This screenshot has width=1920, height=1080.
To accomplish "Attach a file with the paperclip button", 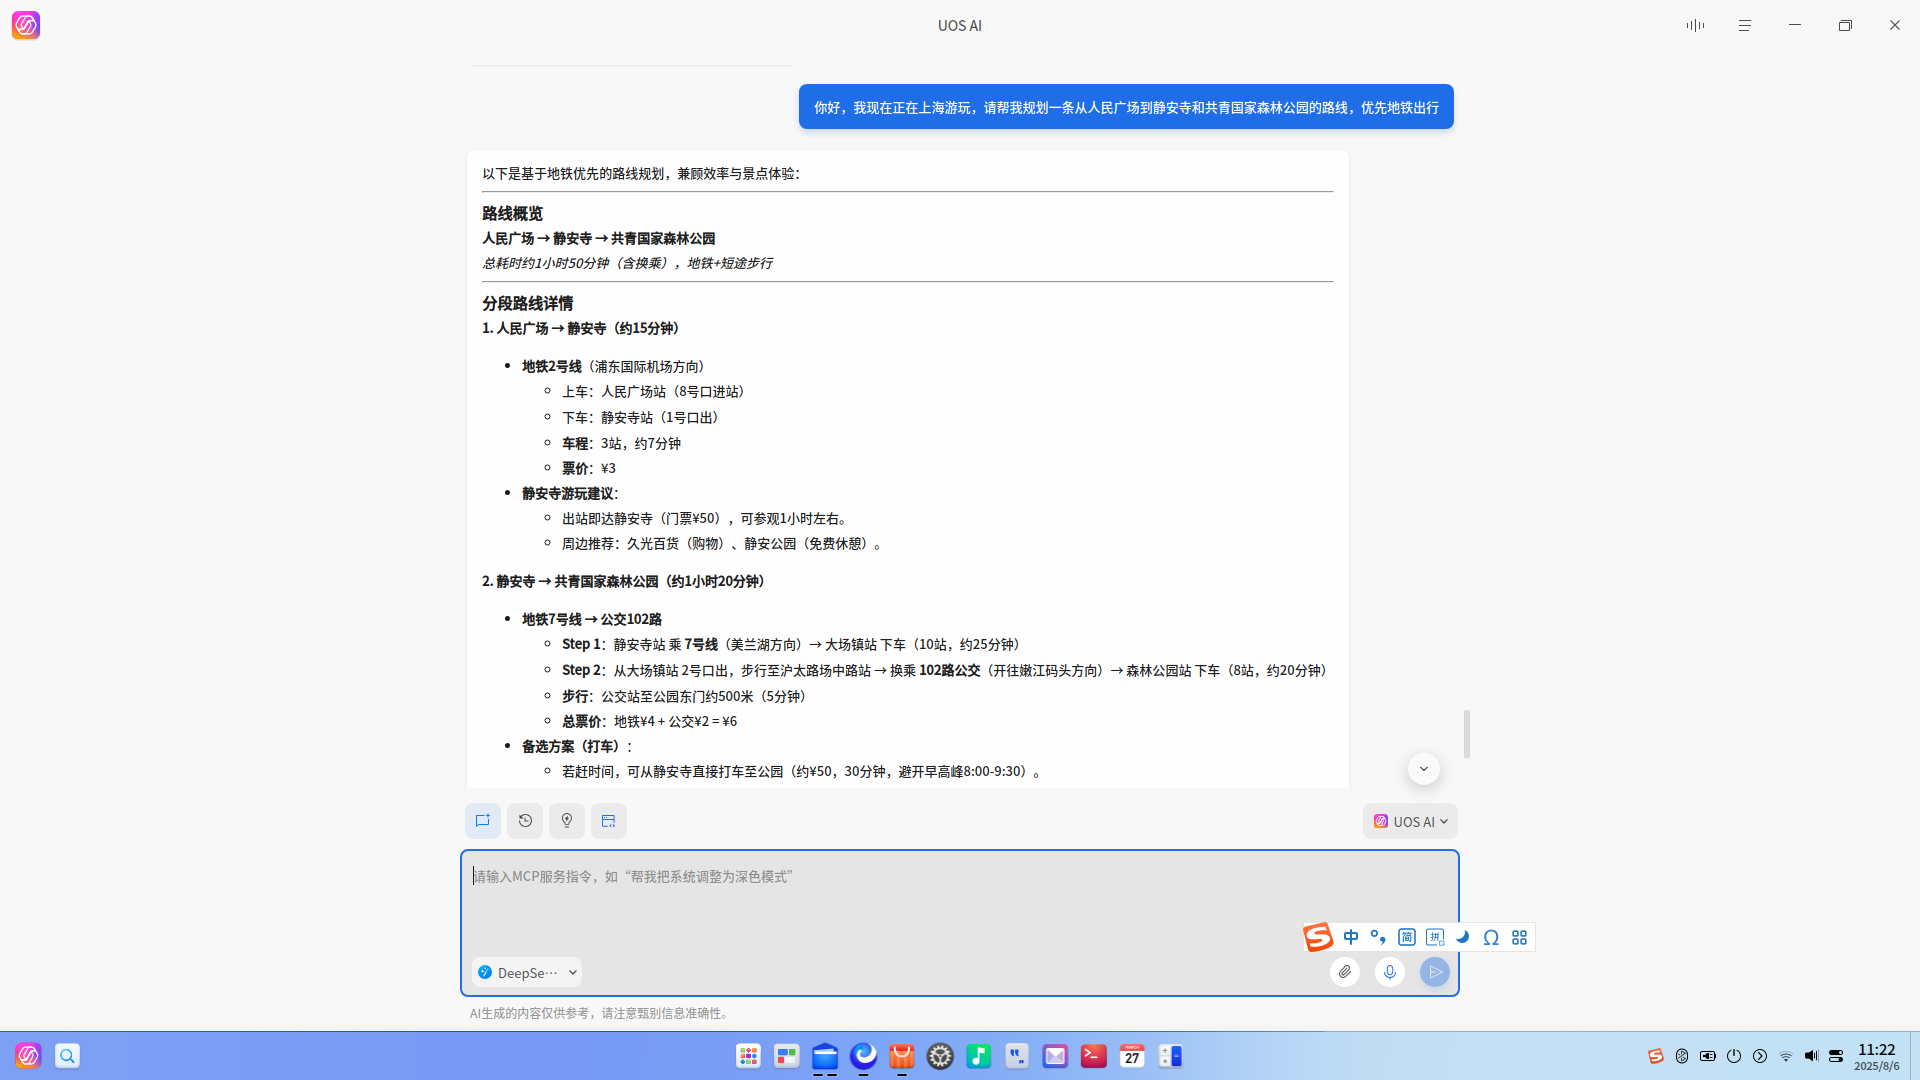I will pyautogui.click(x=1345, y=972).
